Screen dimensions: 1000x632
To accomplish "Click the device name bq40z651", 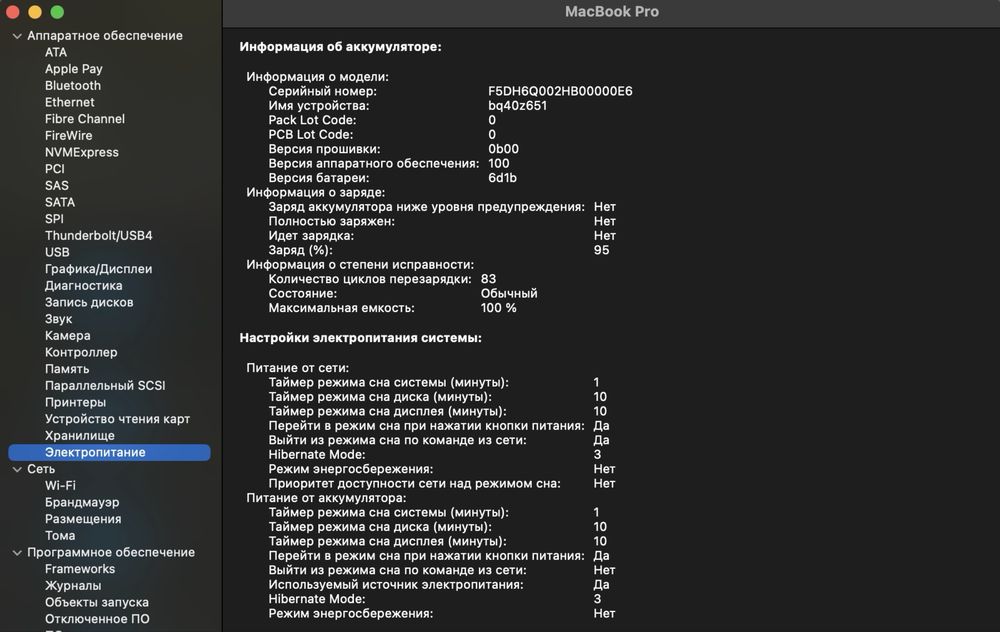I will (x=517, y=105).
